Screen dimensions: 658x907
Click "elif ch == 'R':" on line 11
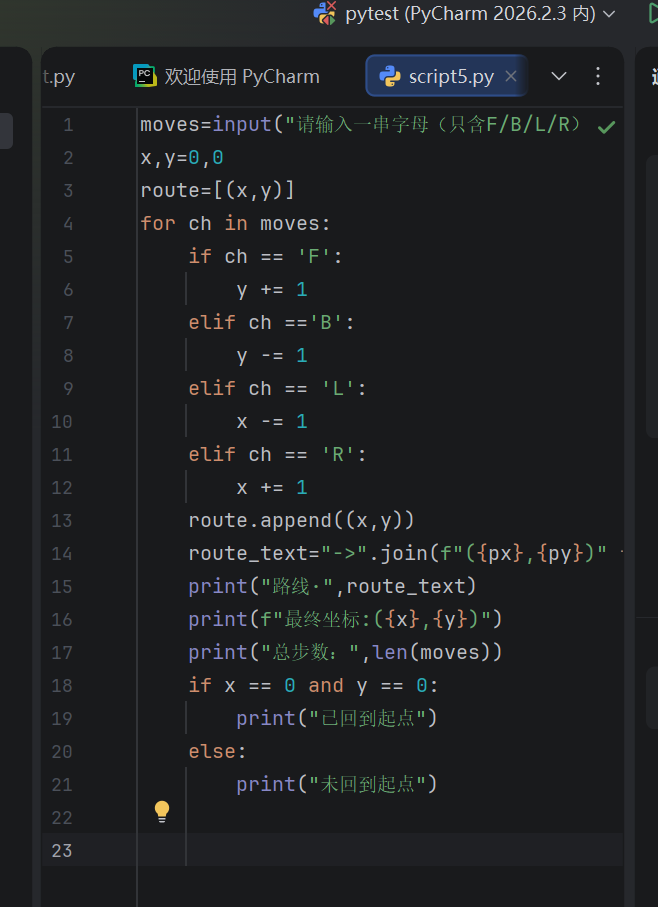(278, 455)
